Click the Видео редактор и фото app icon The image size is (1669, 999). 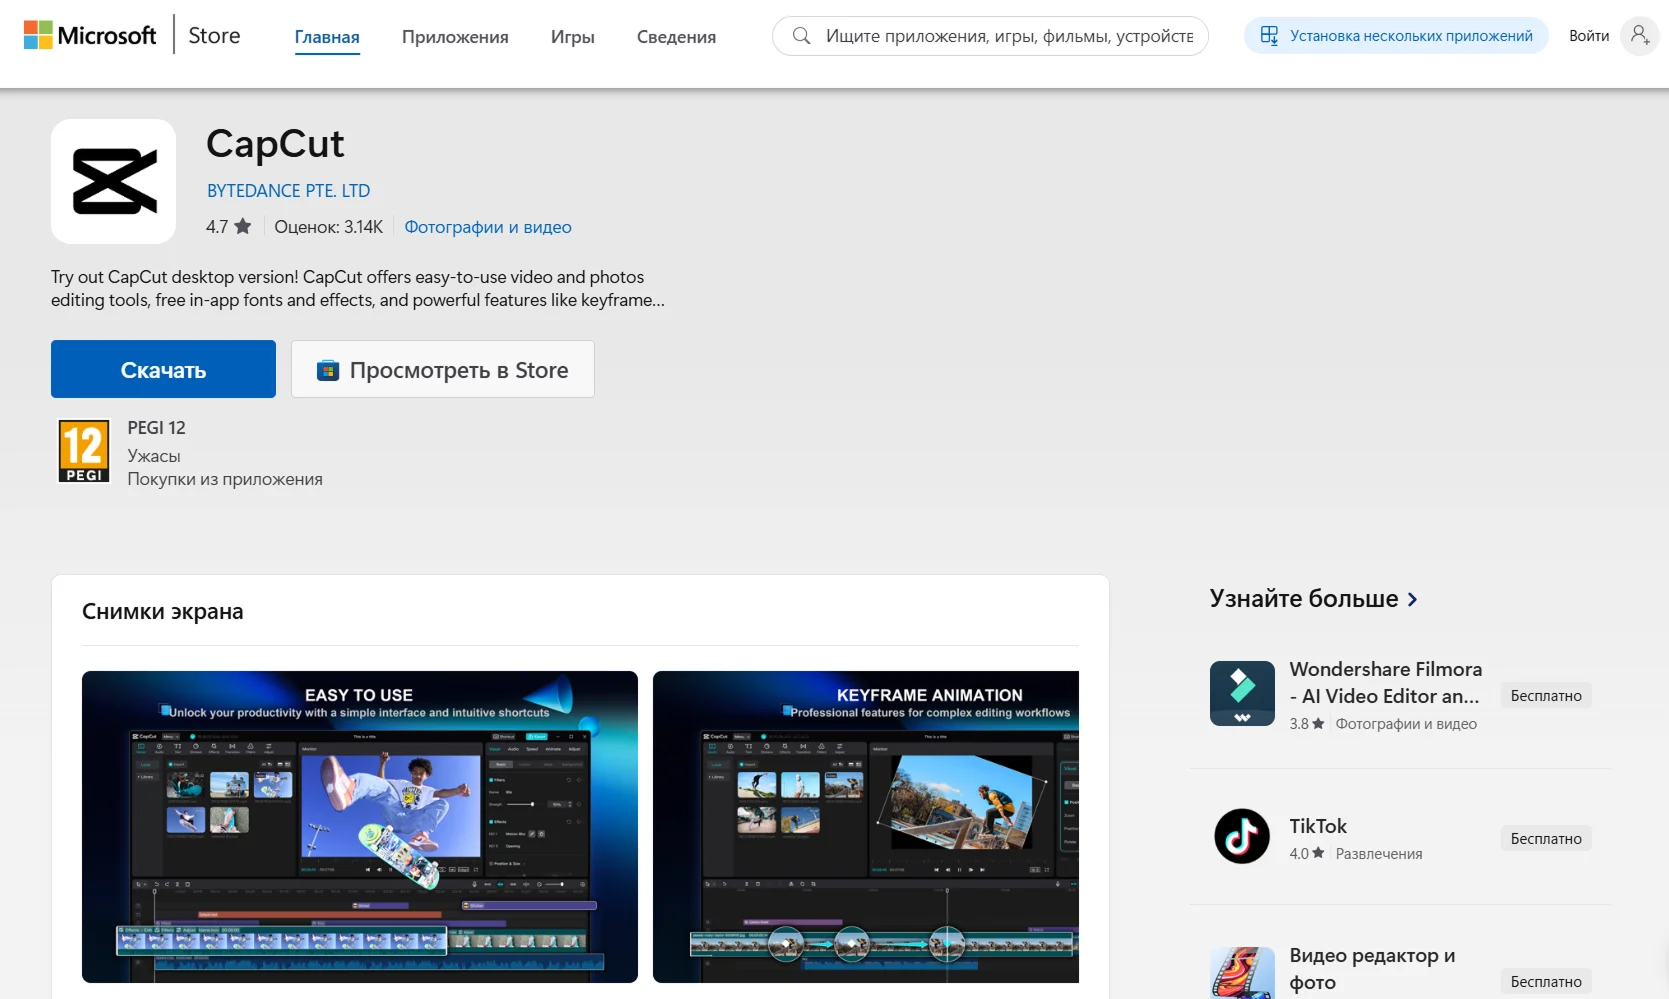click(1241, 971)
